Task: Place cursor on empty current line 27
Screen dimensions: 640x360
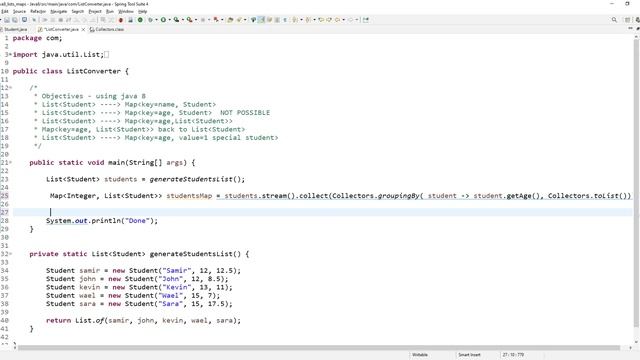Action: (322, 212)
